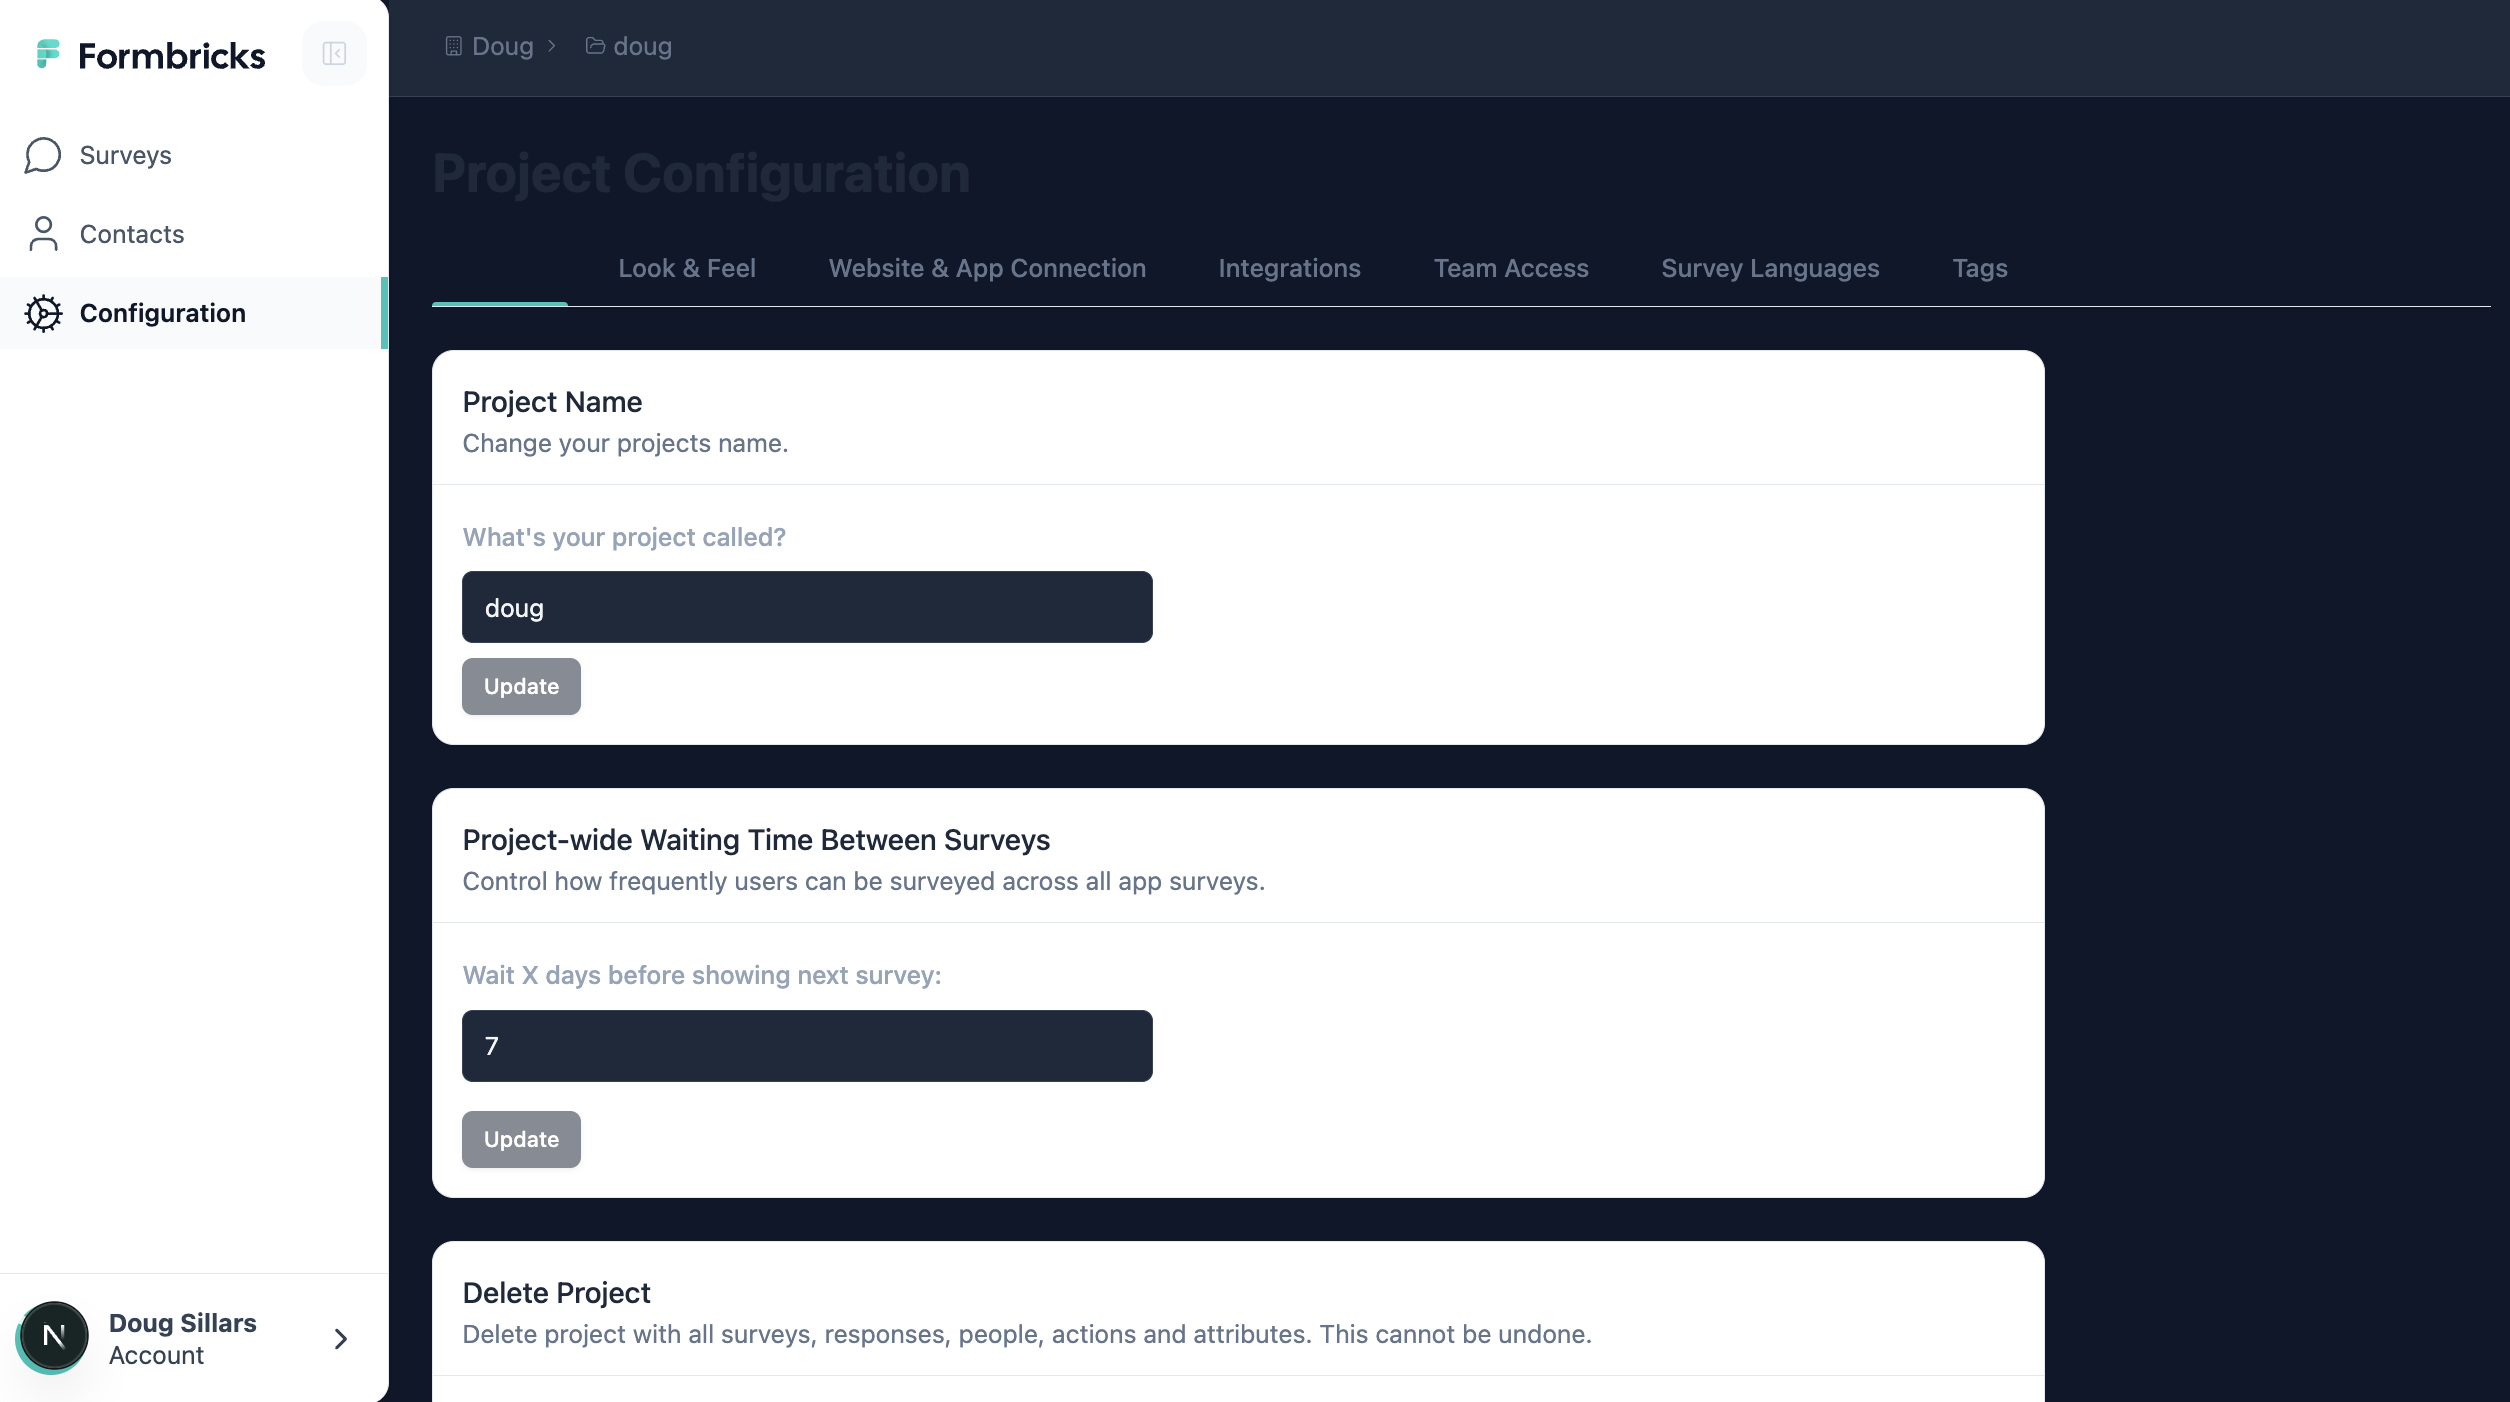This screenshot has height=1402, width=2510.
Task: Switch to the Look & Feel tab
Action: click(x=686, y=268)
